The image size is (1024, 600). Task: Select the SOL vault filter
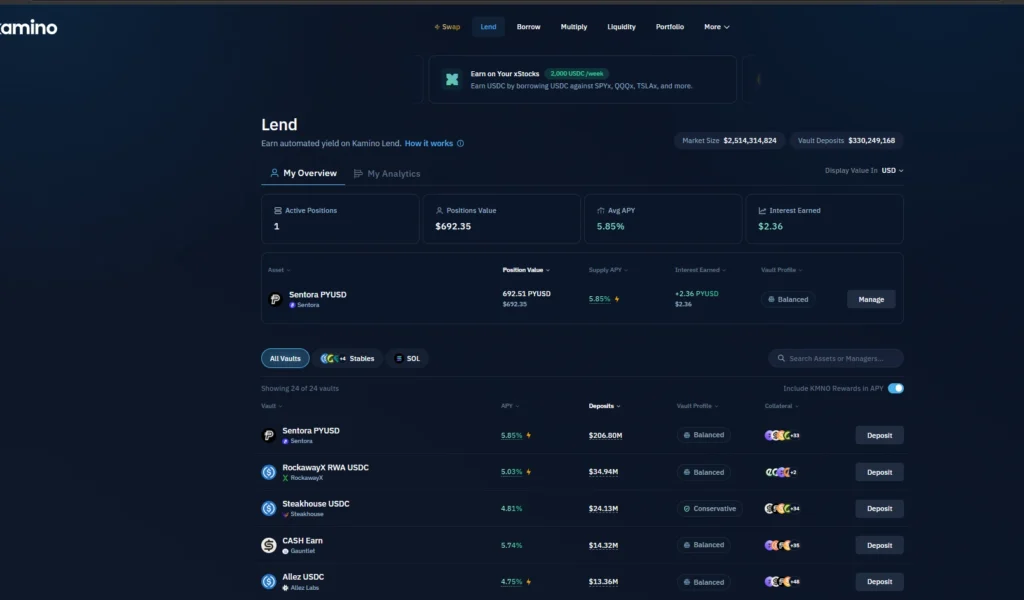(x=408, y=358)
